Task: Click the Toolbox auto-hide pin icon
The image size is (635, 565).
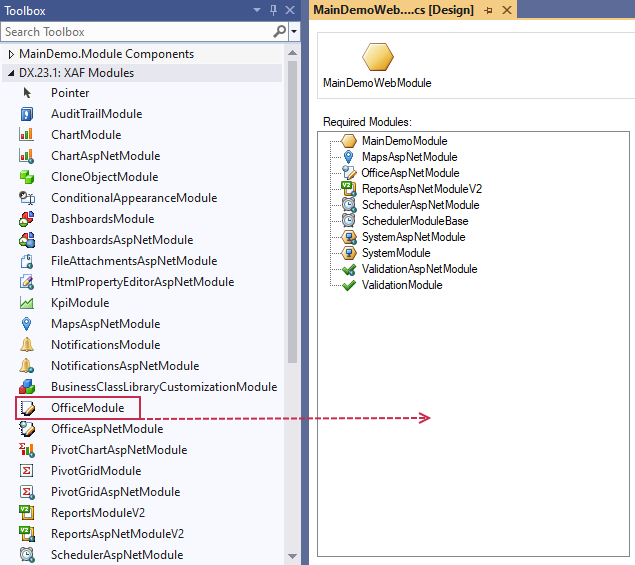Action: 273,10
